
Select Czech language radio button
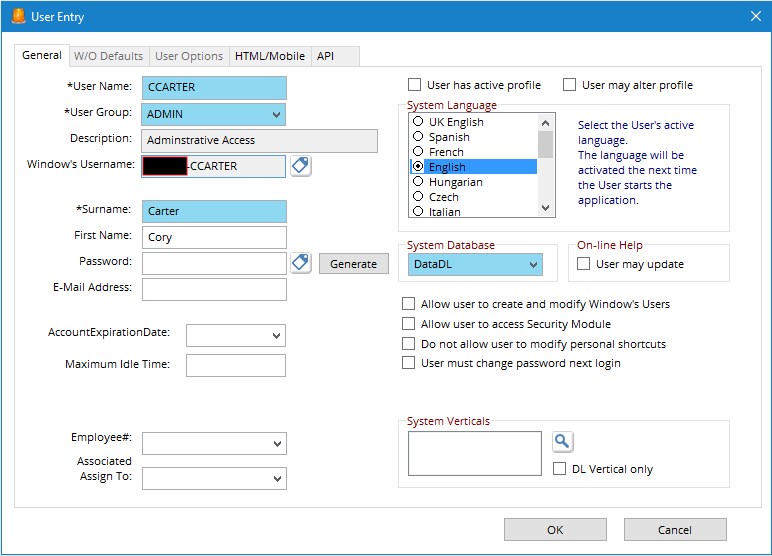pos(418,196)
